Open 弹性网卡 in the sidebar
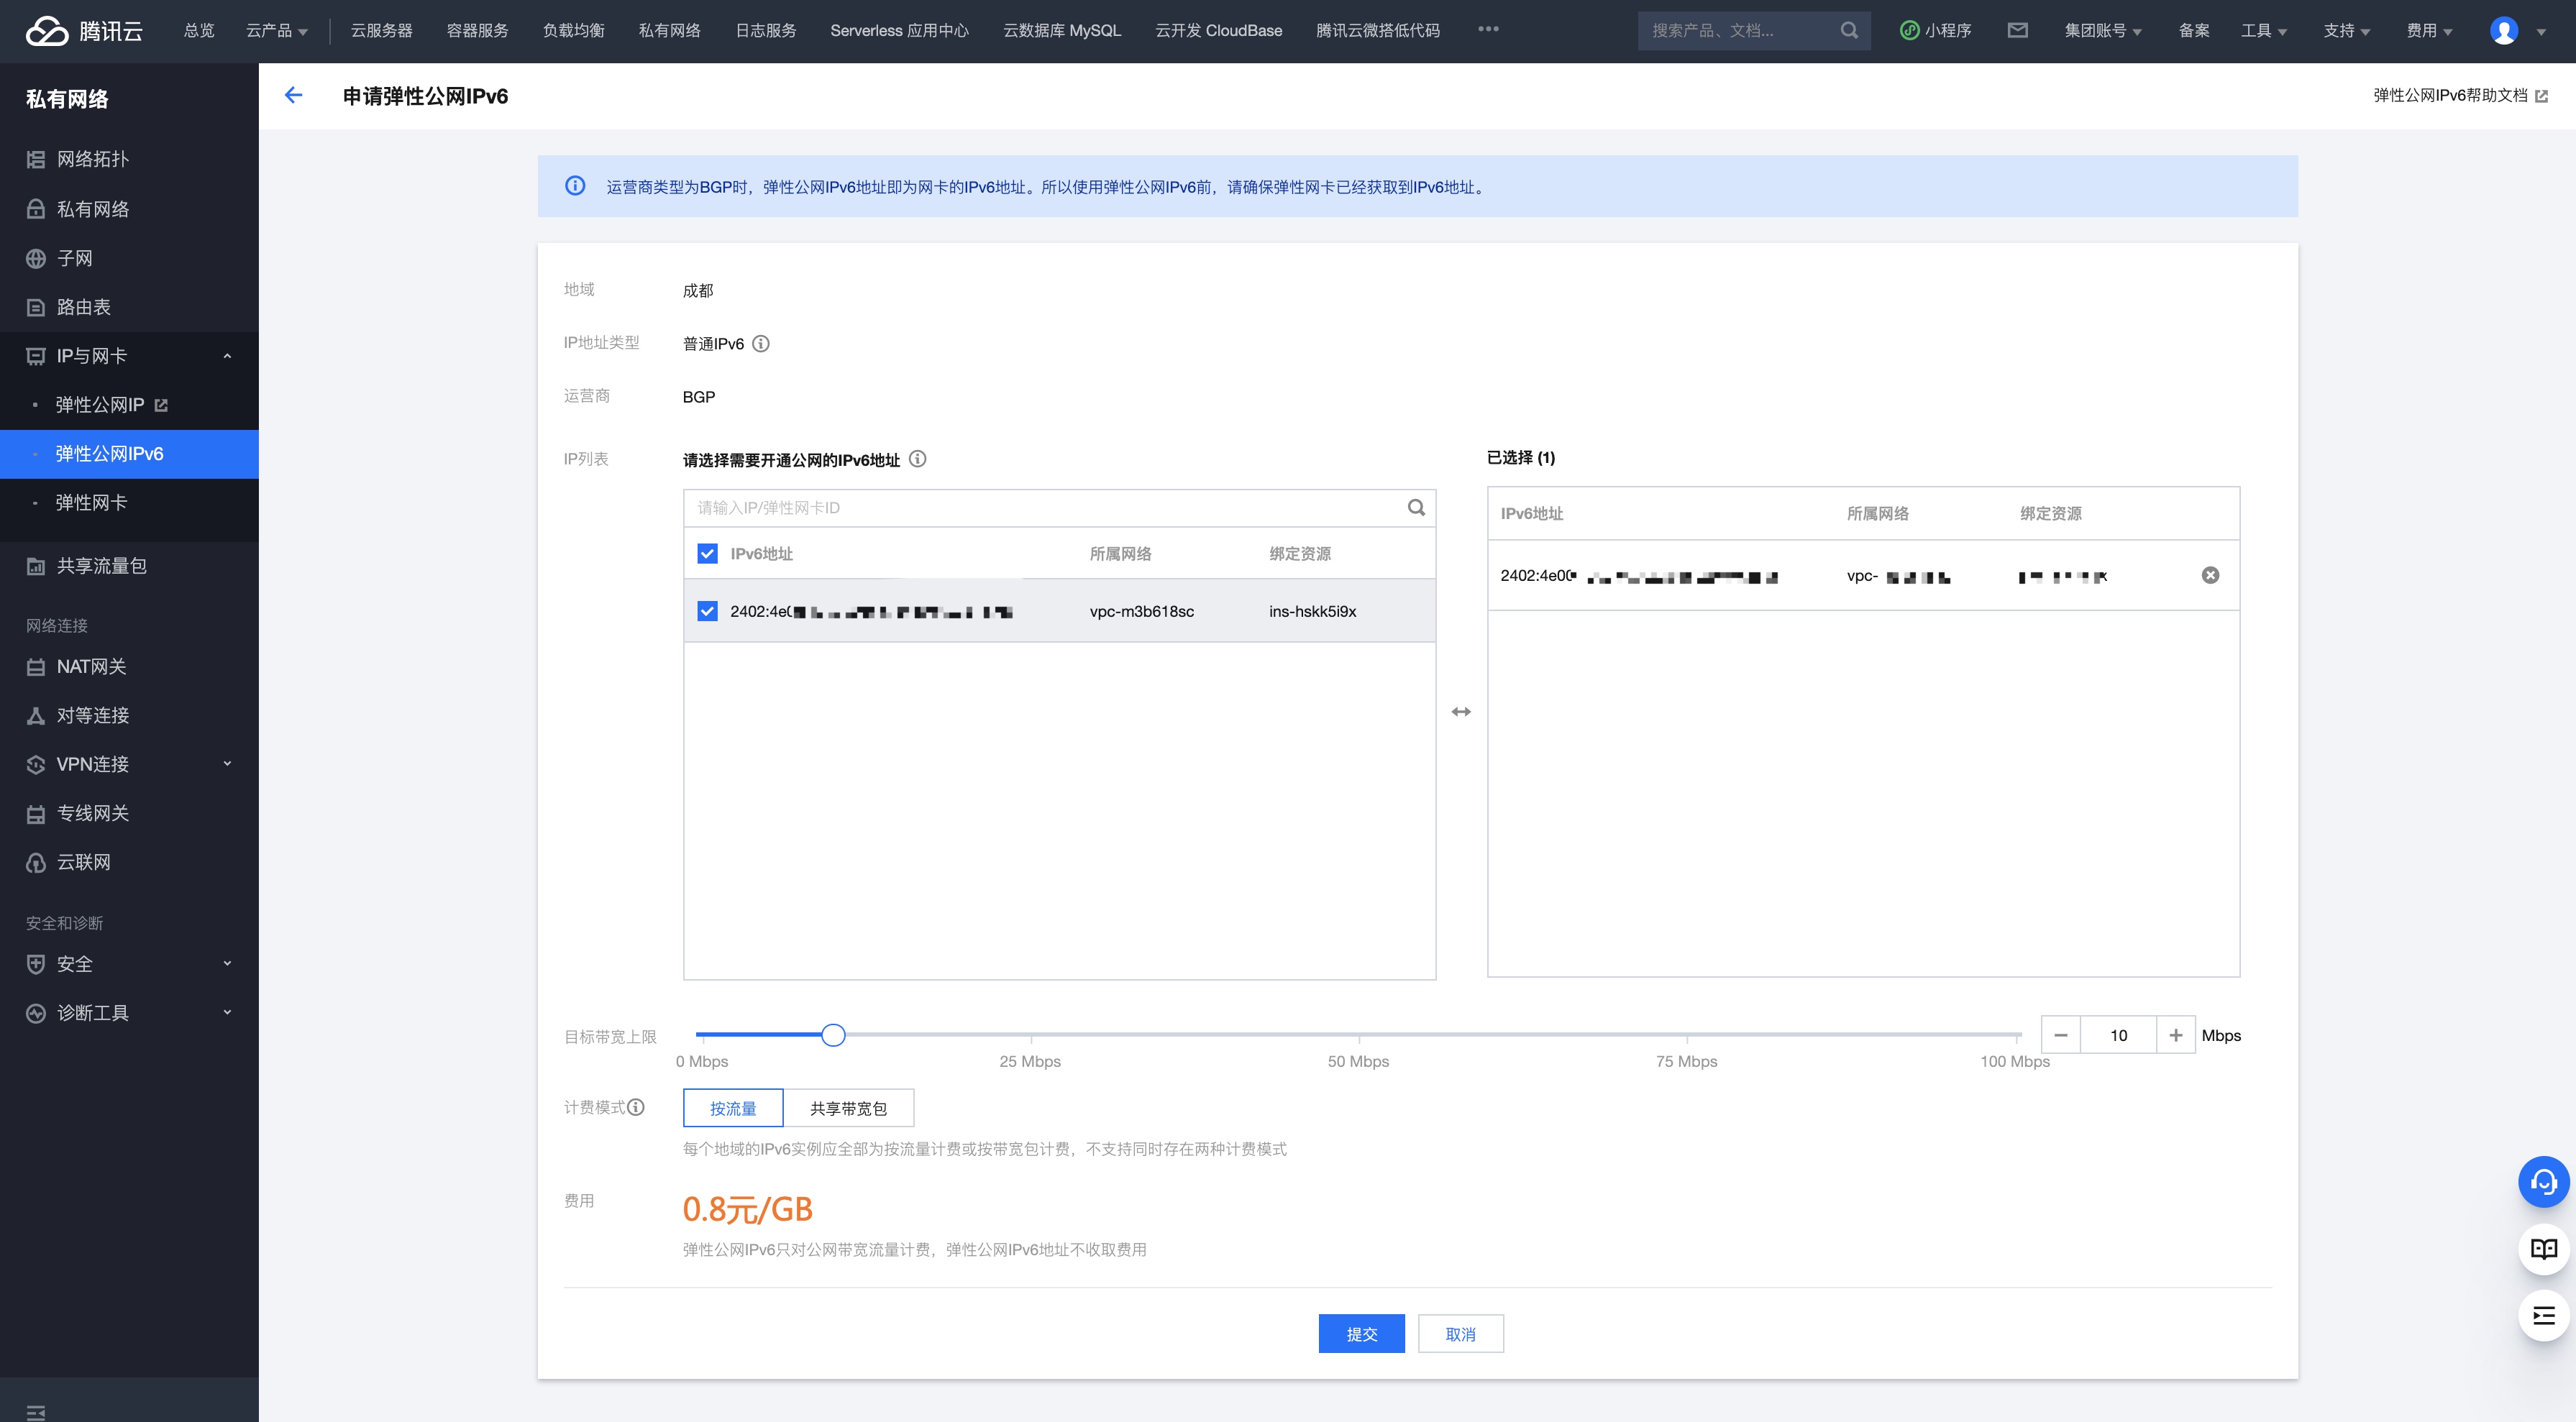This screenshot has height=1422, width=2576. click(x=91, y=502)
